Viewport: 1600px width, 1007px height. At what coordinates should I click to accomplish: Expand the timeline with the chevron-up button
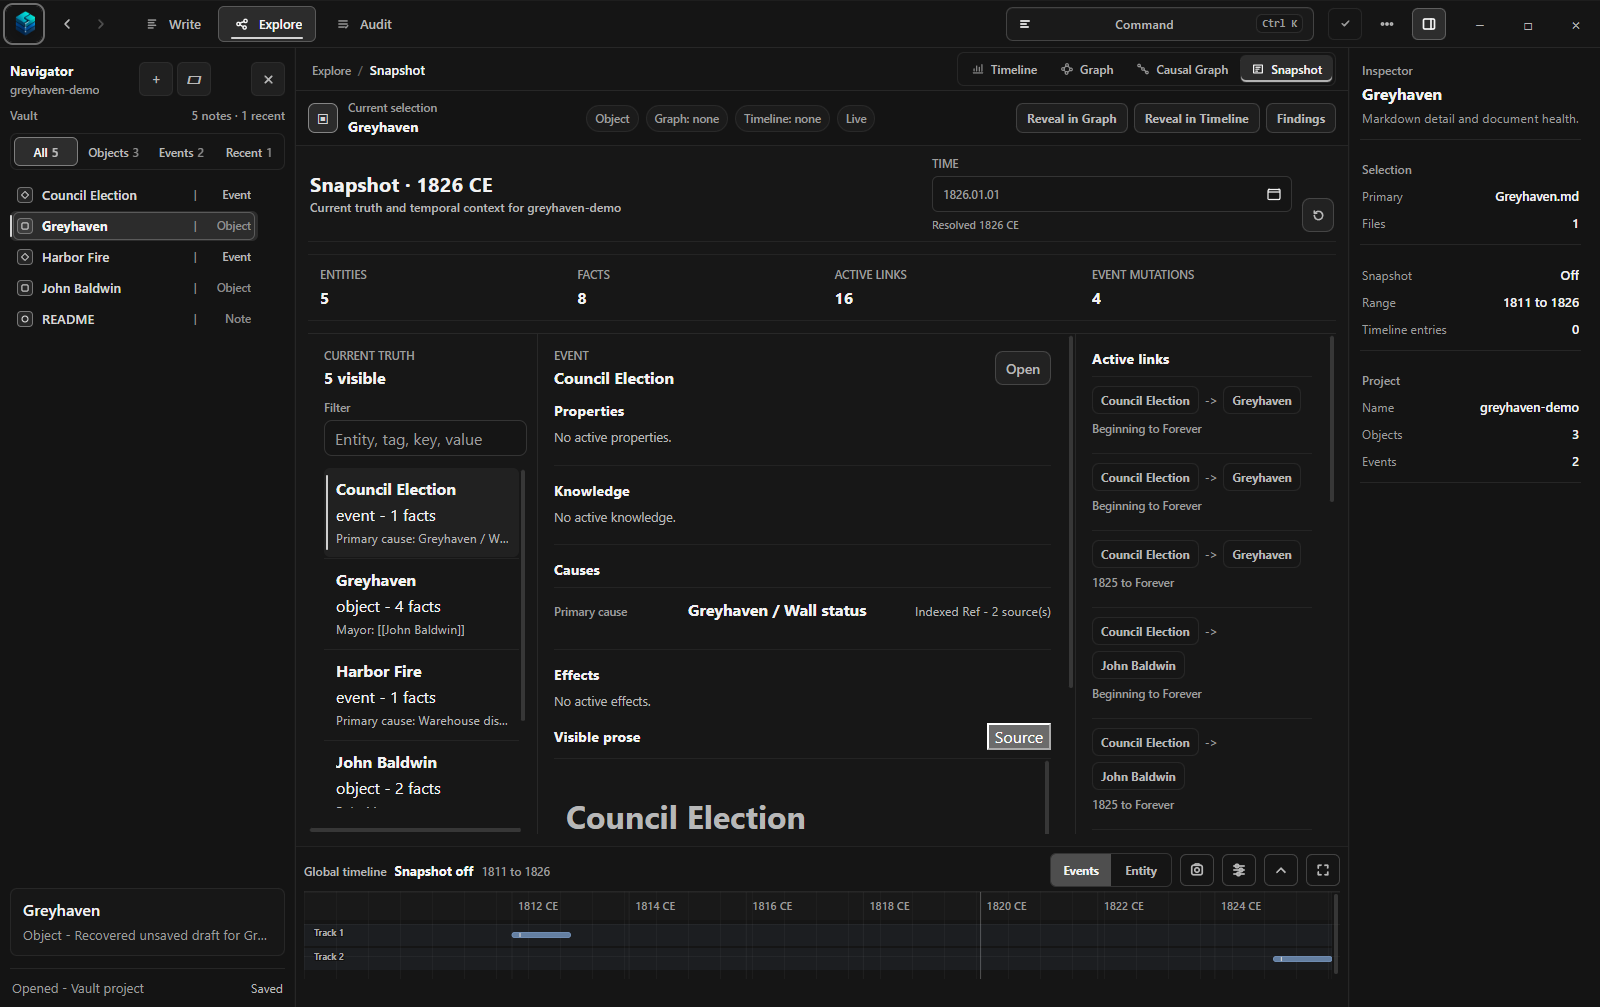[x=1281, y=870]
